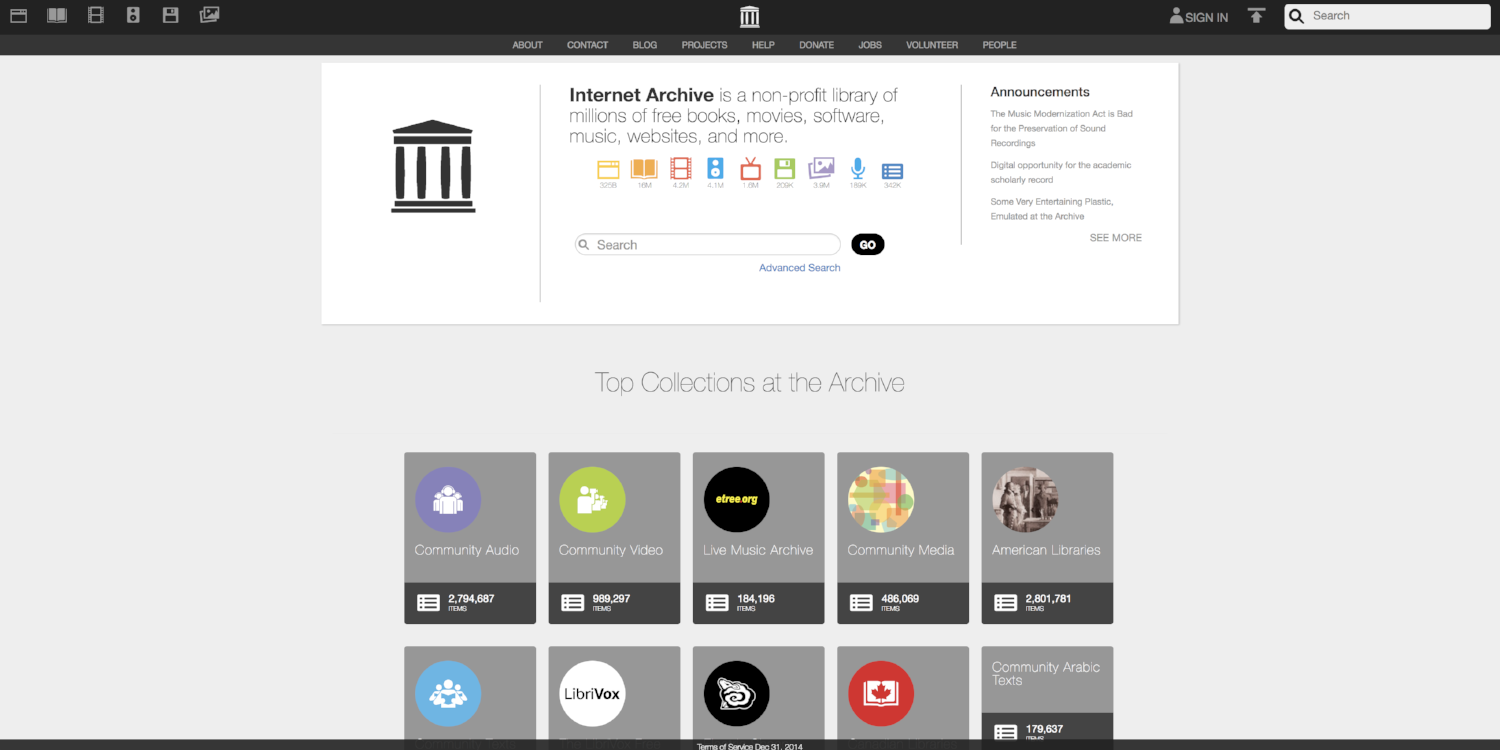Open the Music Modernization Act announcement

1062,128
